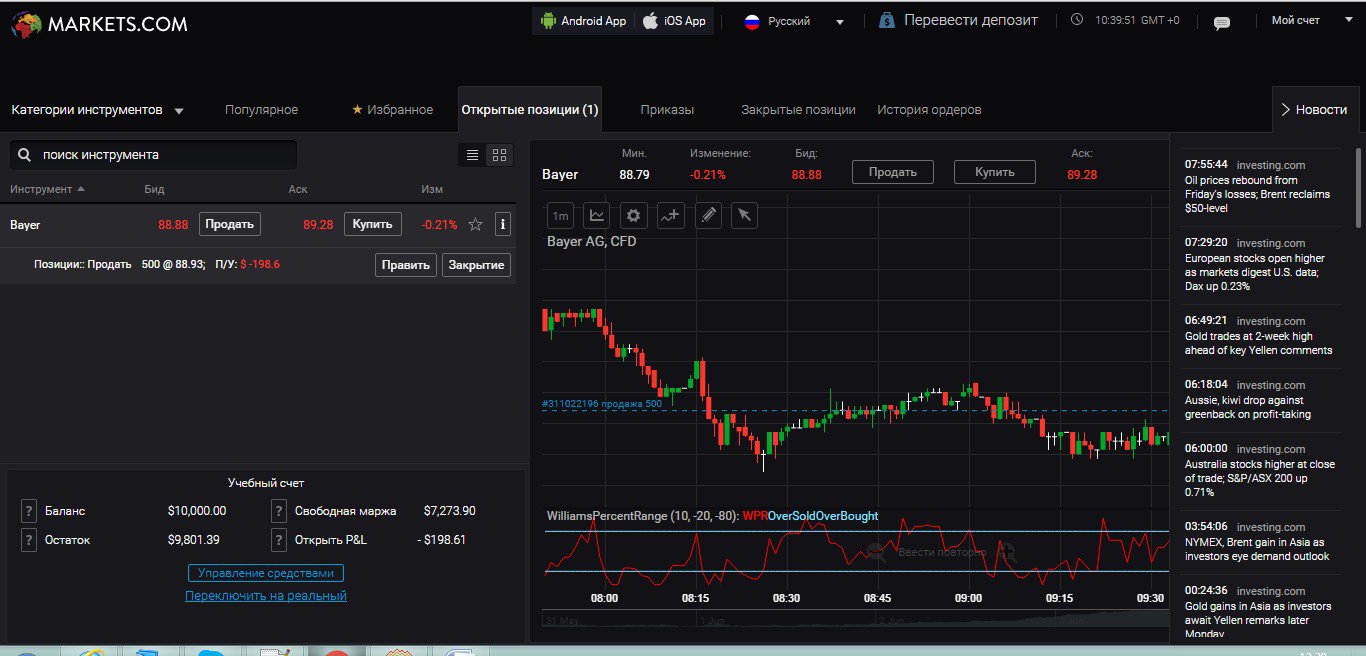Click the help icon next to Остаток
This screenshot has width=1366, height=656.
click(x=29, y=540)
